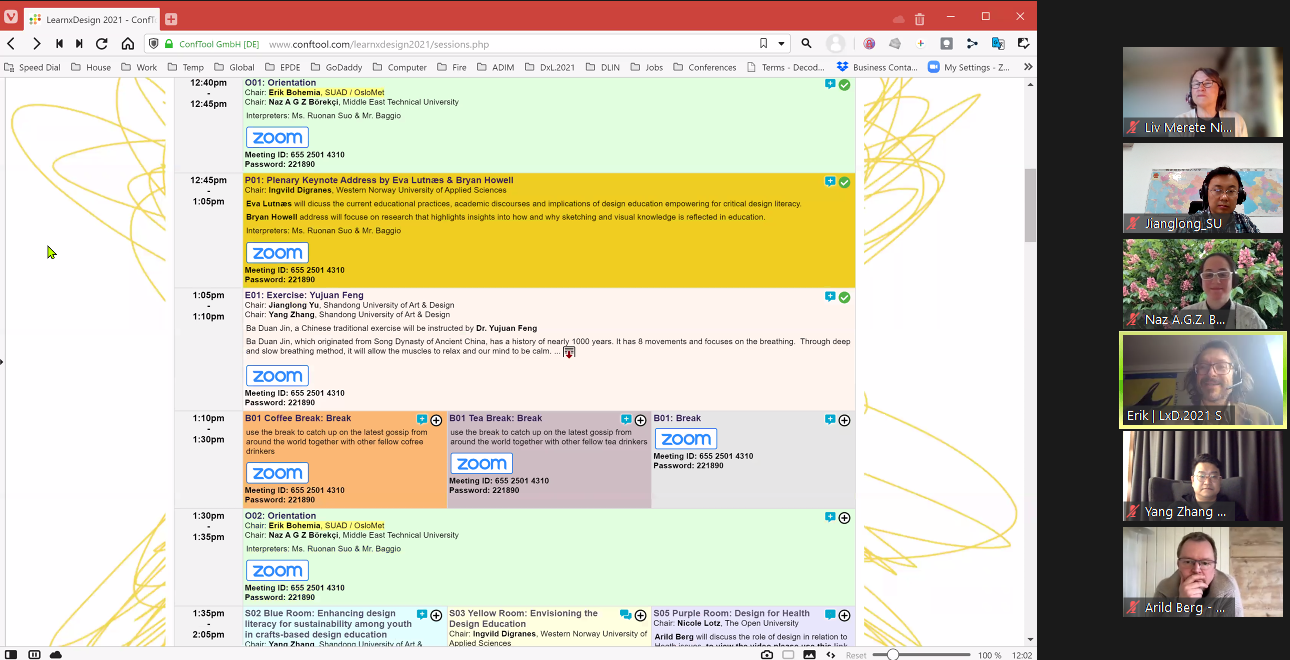This screenshot has height=660, width=1290.
Task: Adjust the page zoom slider
Action: click(893, 655)
